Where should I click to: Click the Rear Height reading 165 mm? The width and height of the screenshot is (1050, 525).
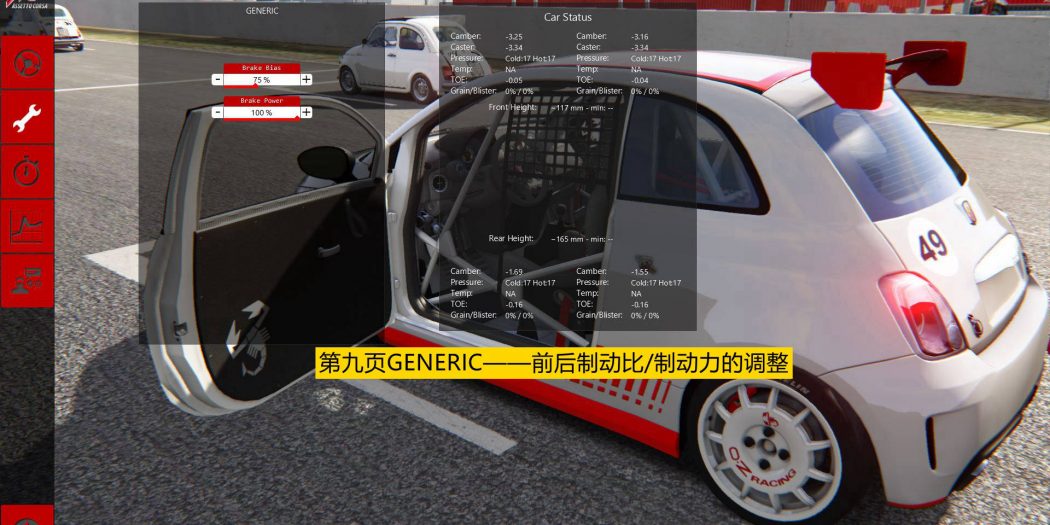tap(568, 239)
